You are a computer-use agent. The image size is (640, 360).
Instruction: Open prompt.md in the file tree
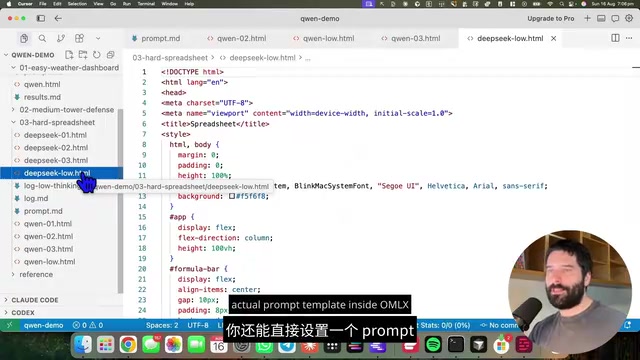pyautogui.click(x=43, y=211)
